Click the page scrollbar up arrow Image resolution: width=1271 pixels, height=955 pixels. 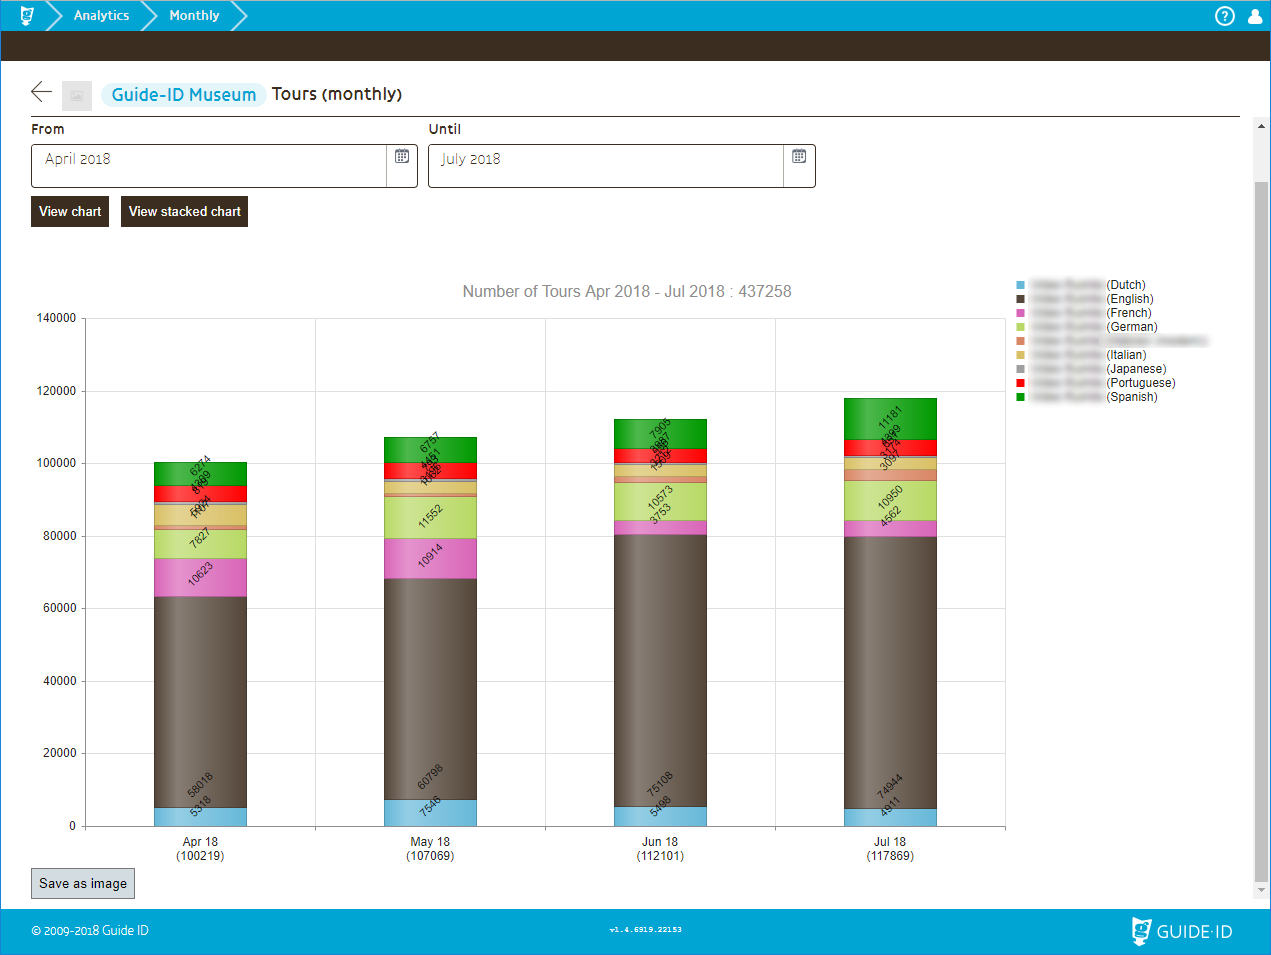click(x=1261, y=125)
